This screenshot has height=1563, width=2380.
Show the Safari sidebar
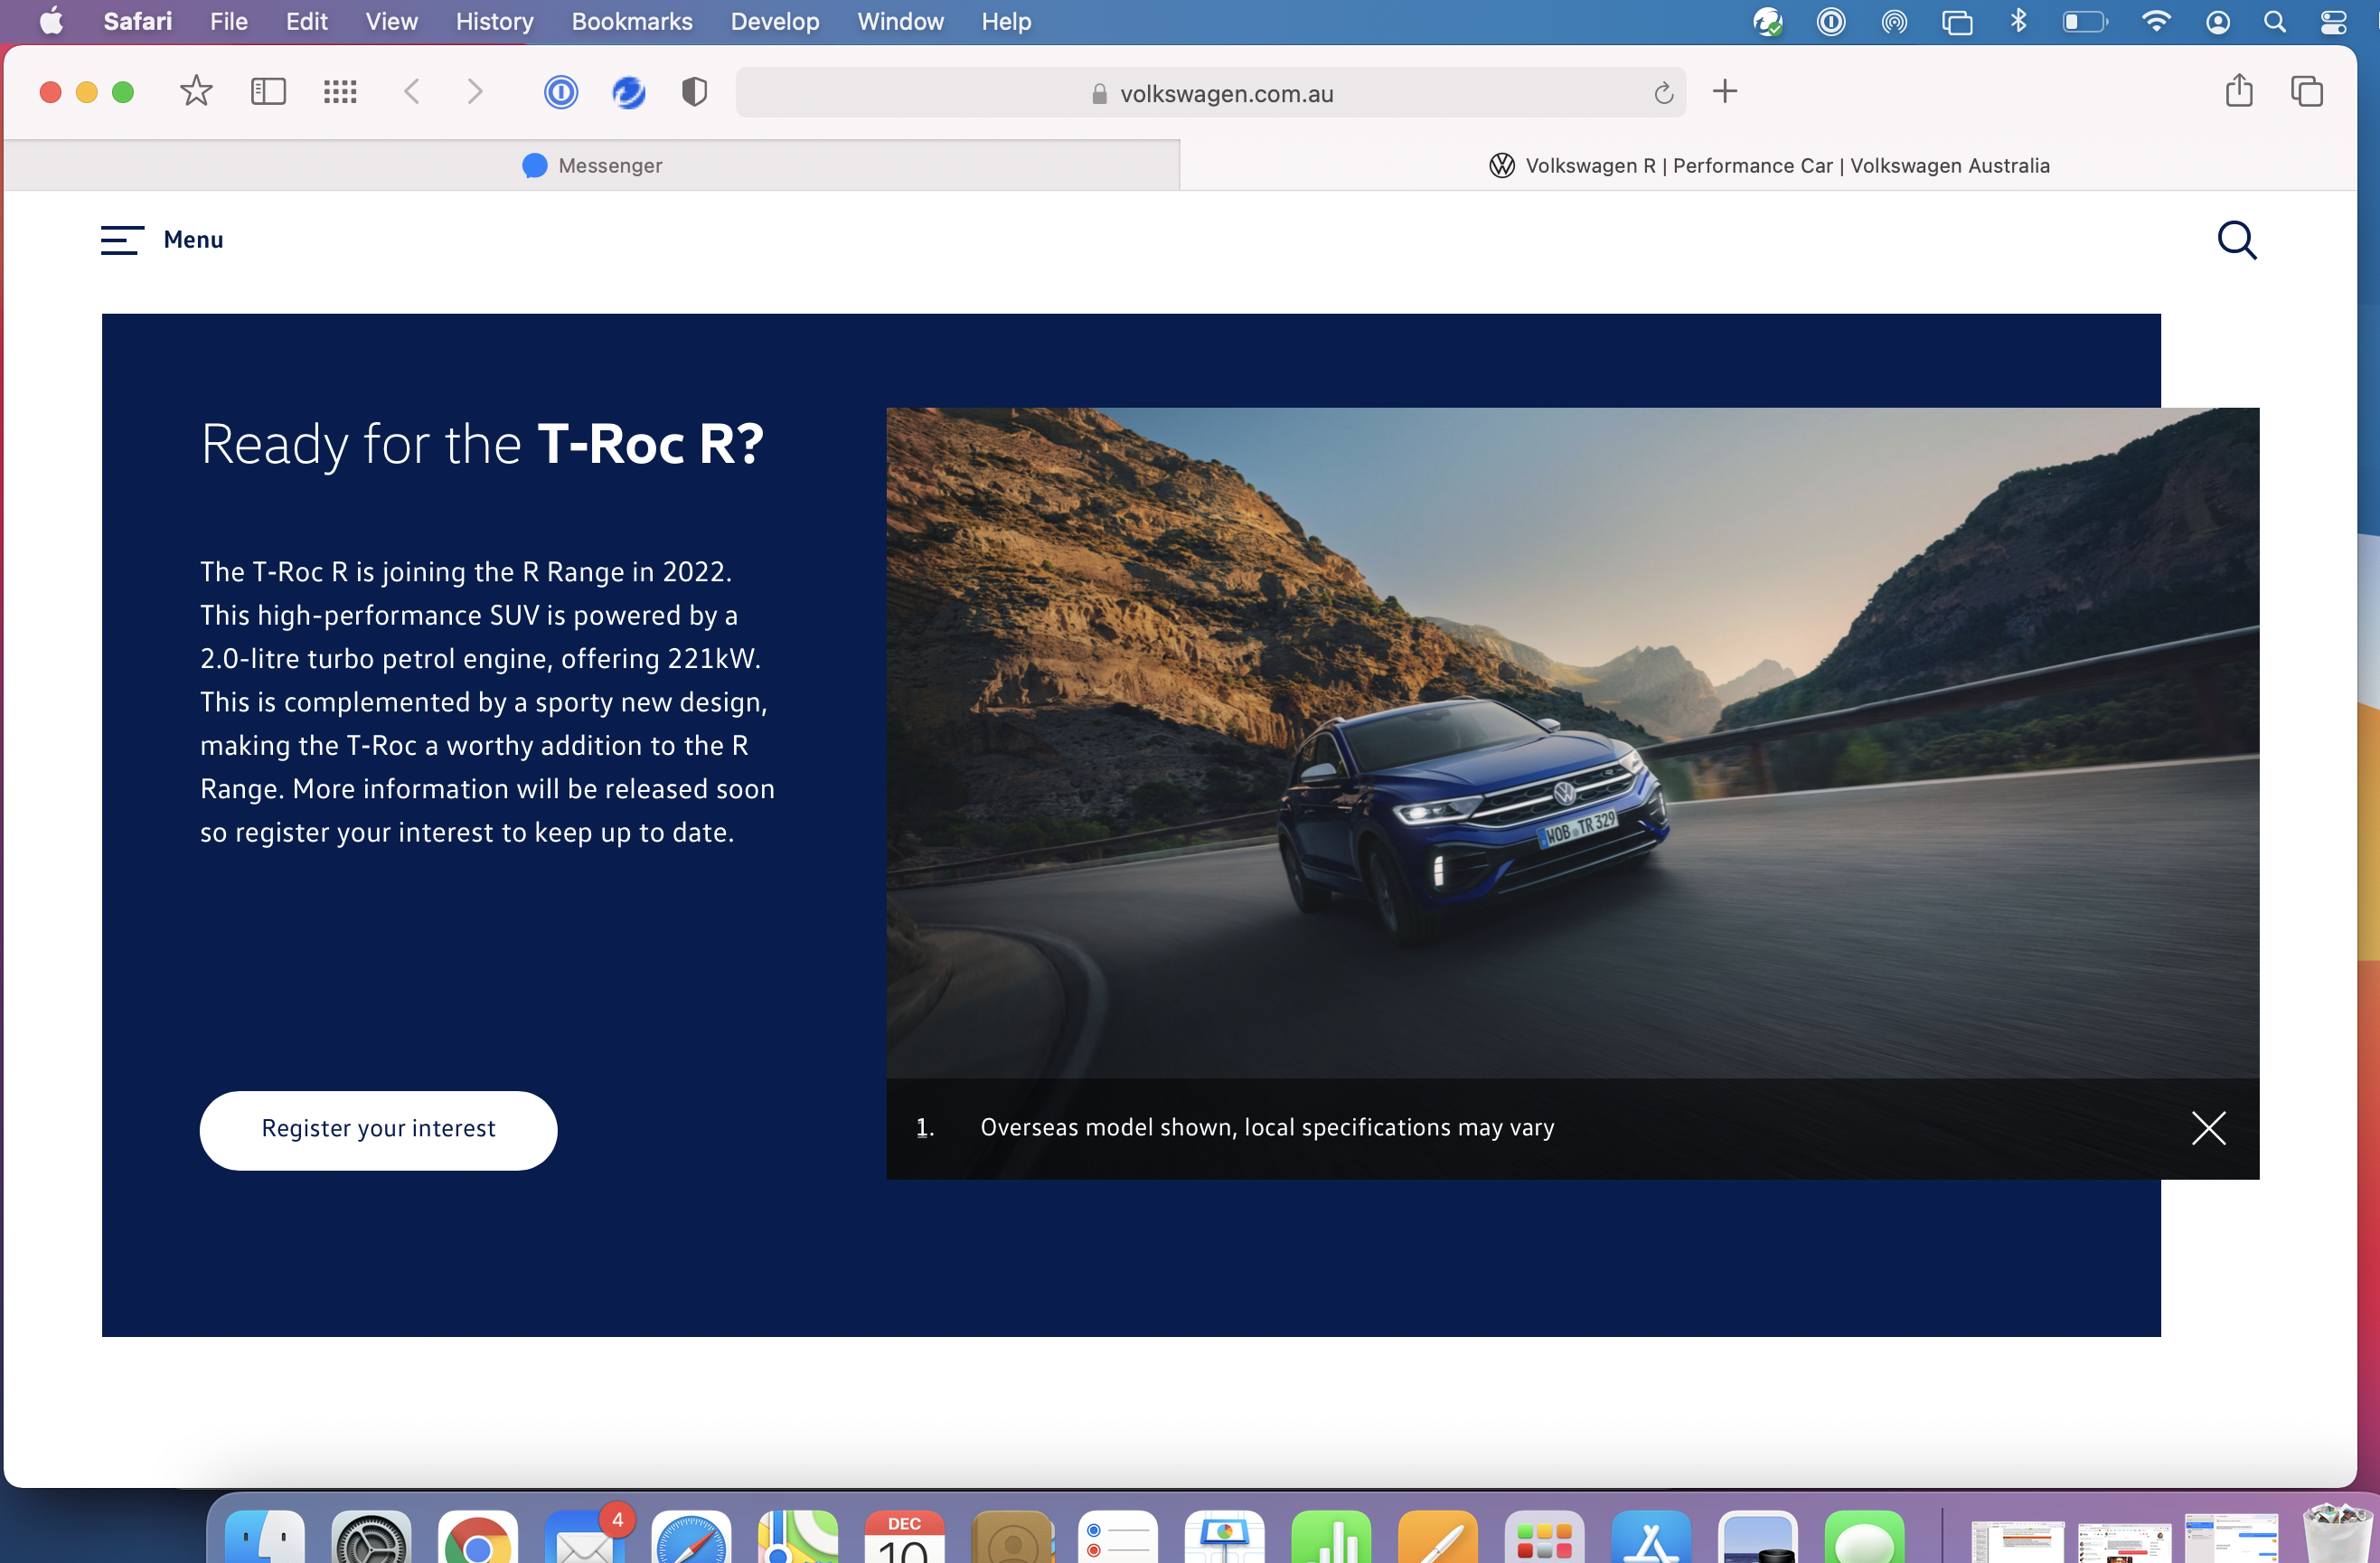268,92
